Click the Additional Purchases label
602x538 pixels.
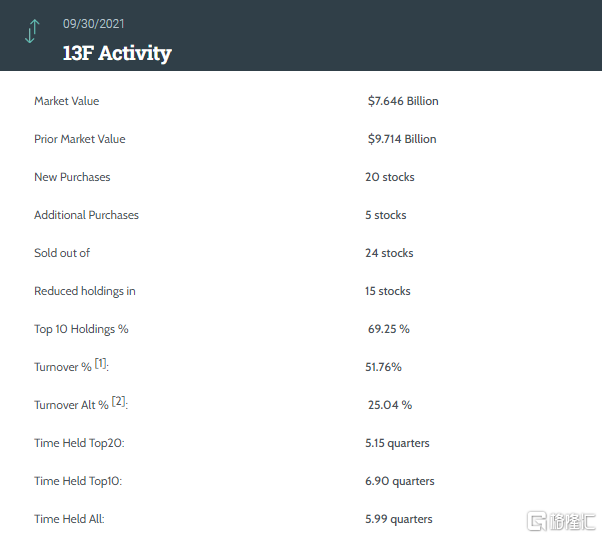(86, 215)
